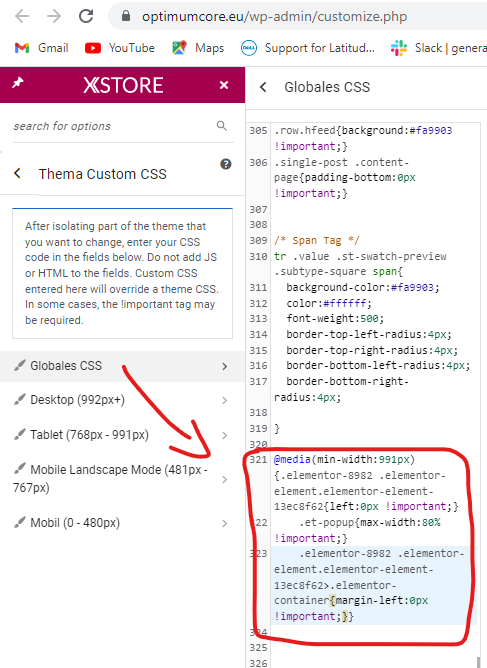
Task: Click the Gmail favicon icon
Action: point(22,48)
